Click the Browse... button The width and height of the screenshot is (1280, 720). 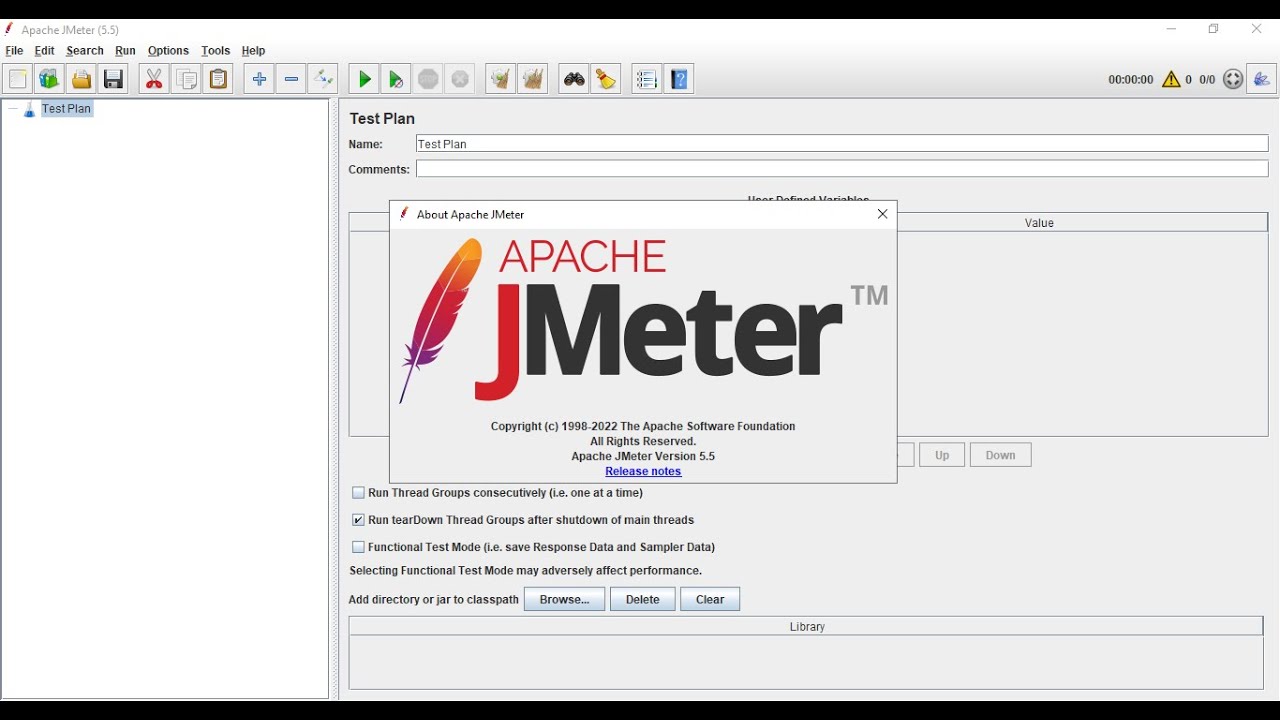click(x=565, y=599)
